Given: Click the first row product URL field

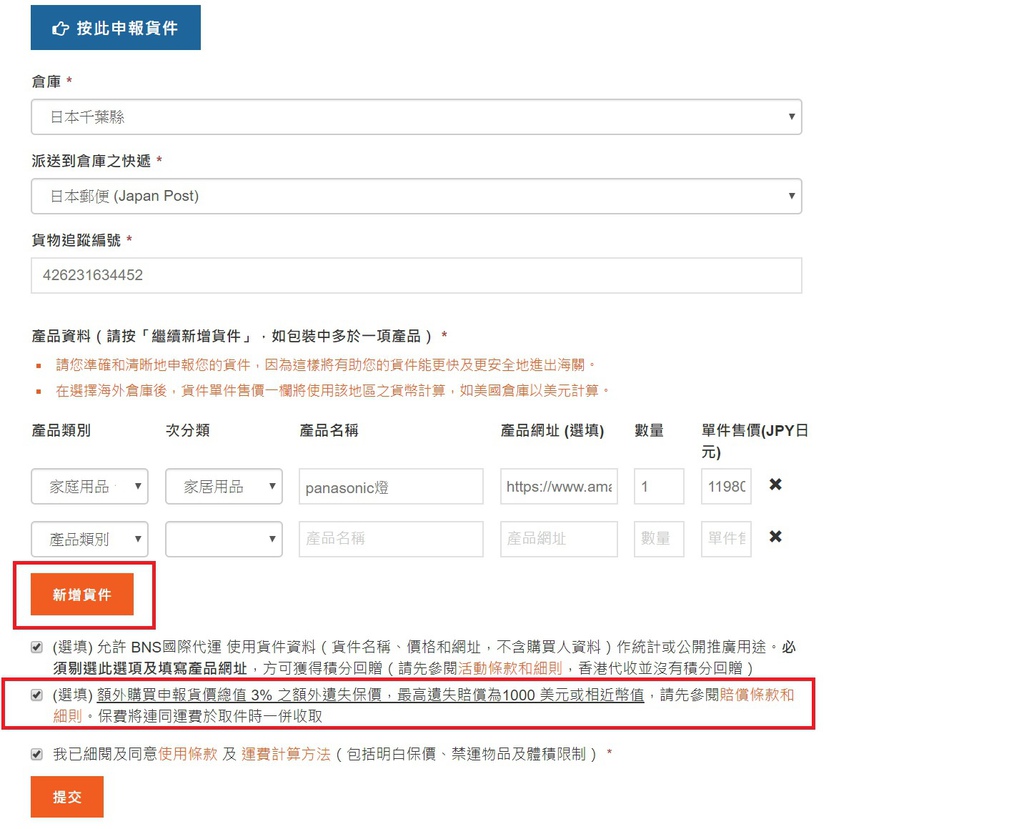Looking at the screenshot, I should point(558,487).
